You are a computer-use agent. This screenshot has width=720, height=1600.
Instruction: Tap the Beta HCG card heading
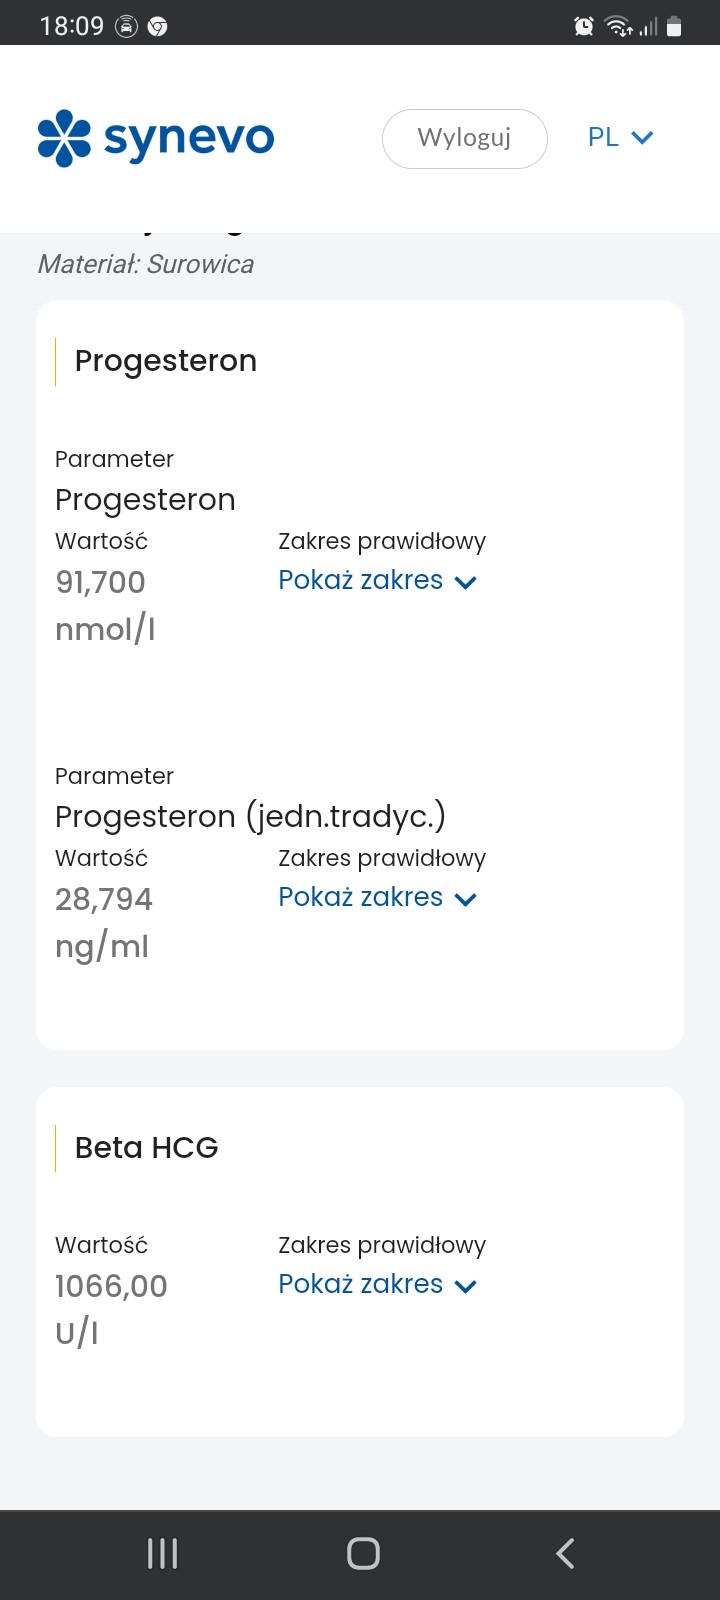click(x=147, y=1148)
